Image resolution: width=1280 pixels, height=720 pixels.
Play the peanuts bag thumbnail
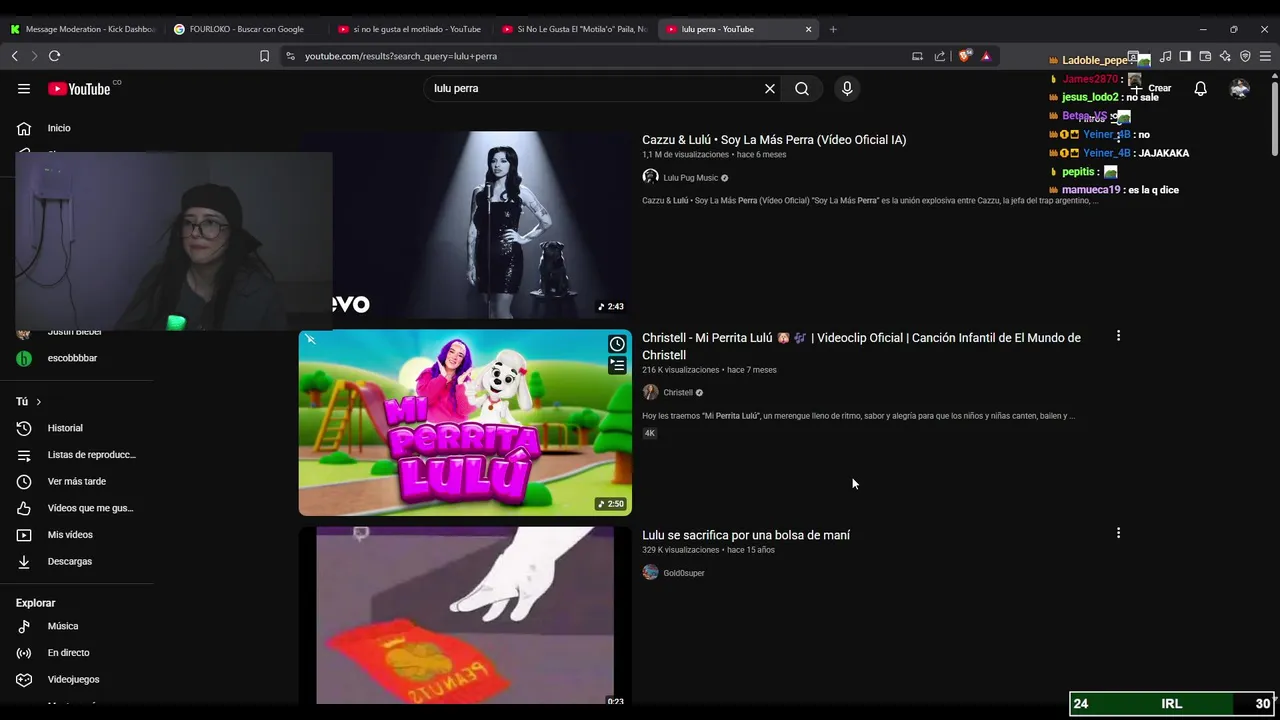coord(465,615)
